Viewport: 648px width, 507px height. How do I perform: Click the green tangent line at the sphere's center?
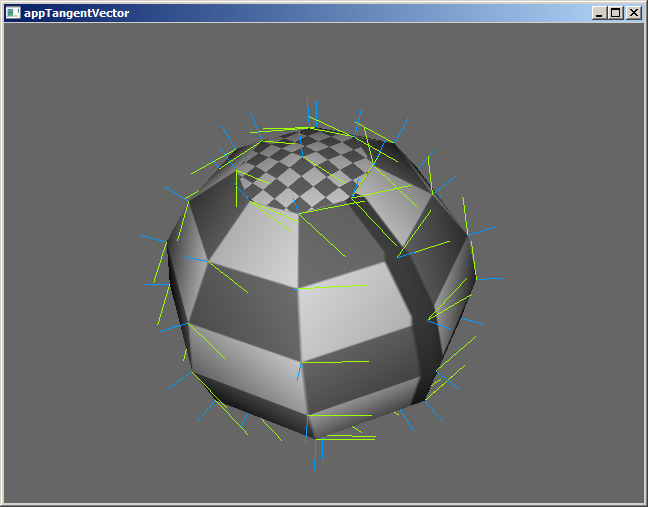tap(325, 288)
